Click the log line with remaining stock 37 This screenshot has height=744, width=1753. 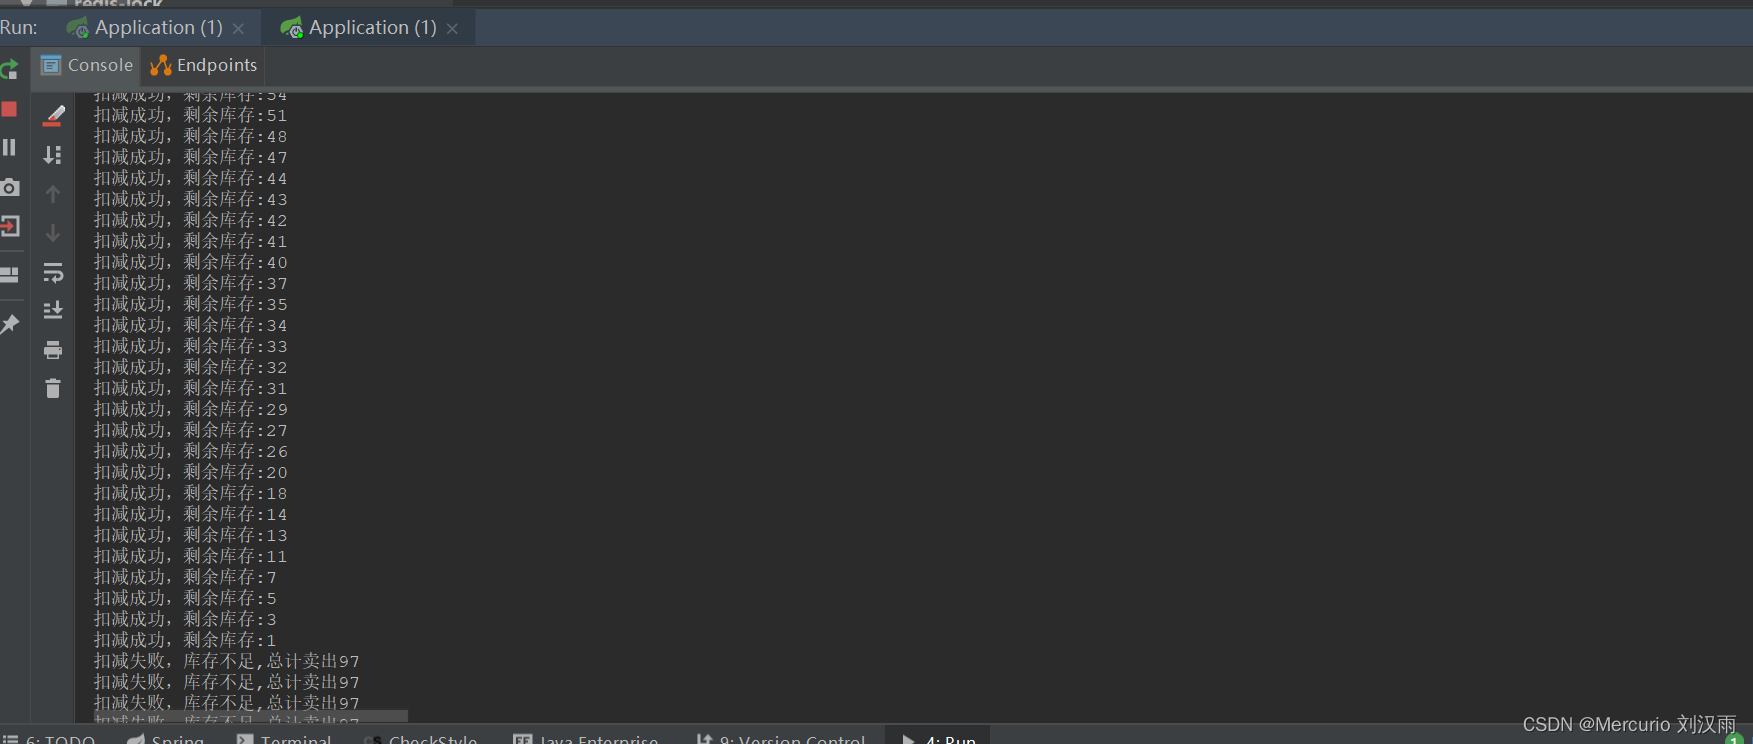pyautogui.click(x=191, y=284)
